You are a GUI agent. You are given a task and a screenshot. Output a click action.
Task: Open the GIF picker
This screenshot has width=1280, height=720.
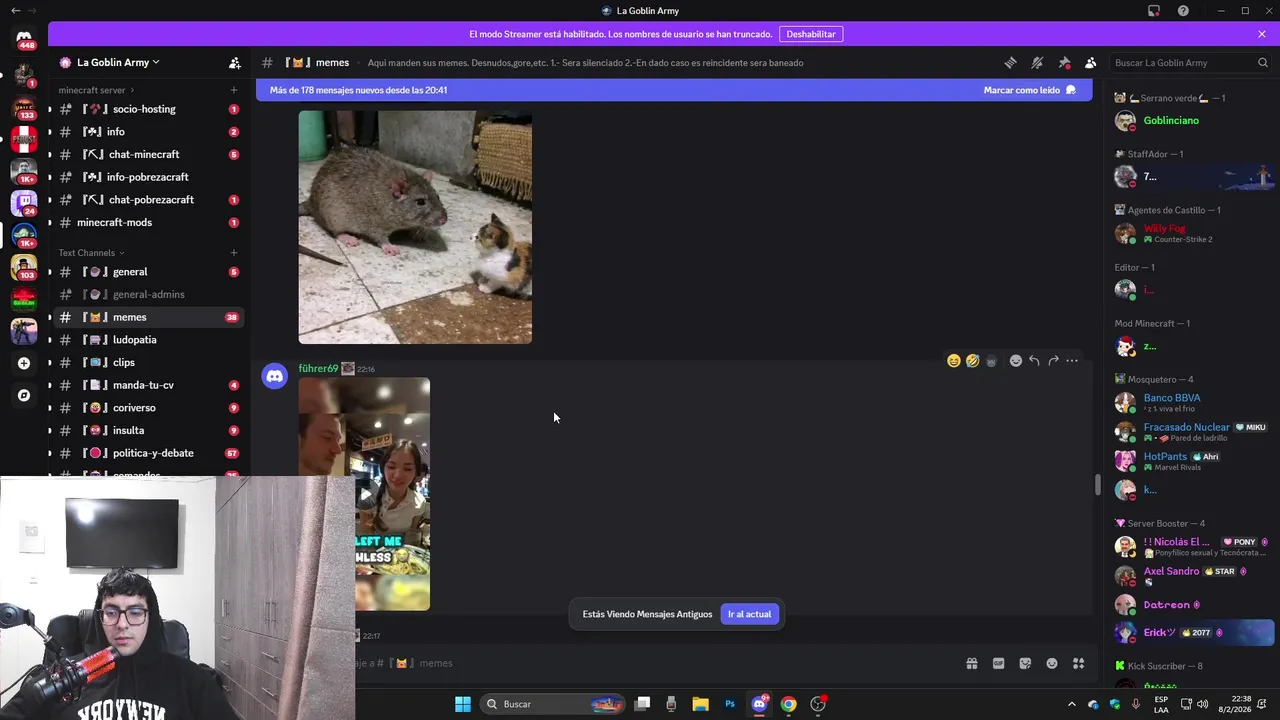998,663
